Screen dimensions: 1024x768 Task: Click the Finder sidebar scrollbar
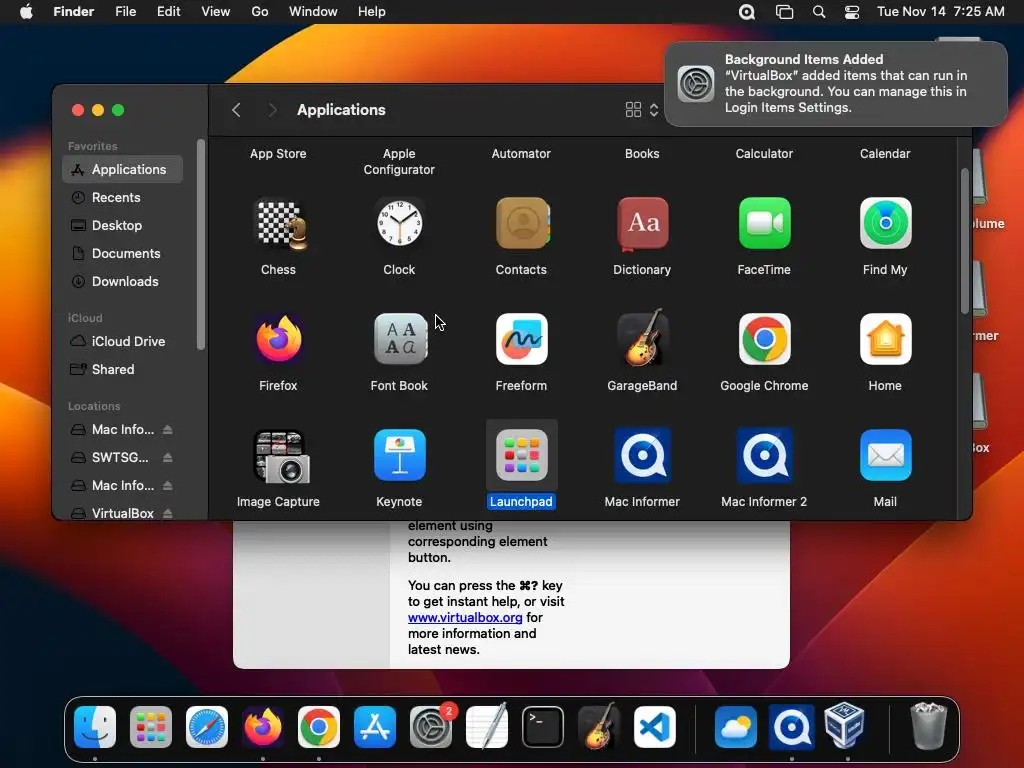201,245
